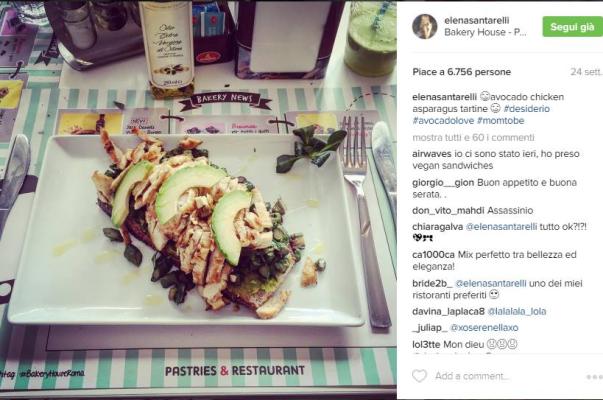Click @xoserenellaxo mention
Screen dimensions: 603x400
[x=484, y=328]
